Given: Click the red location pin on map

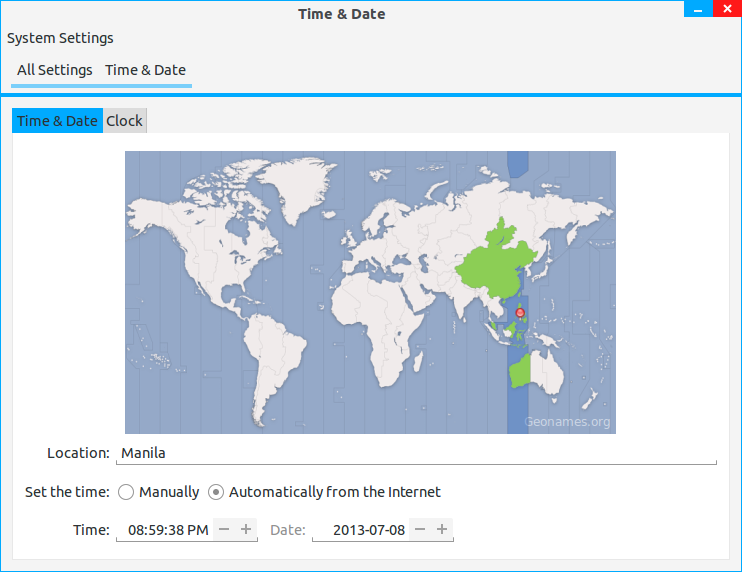Looking at the screenshot, I should click(x=519, y=314).
